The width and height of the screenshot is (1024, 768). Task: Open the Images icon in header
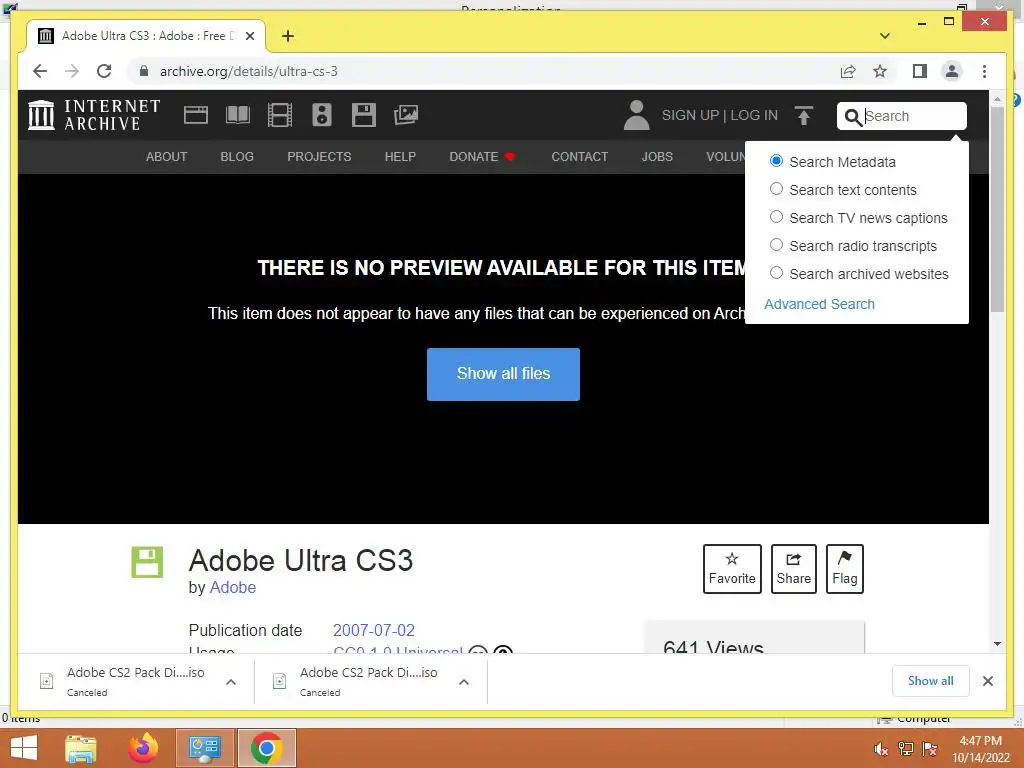pos(406,115)
